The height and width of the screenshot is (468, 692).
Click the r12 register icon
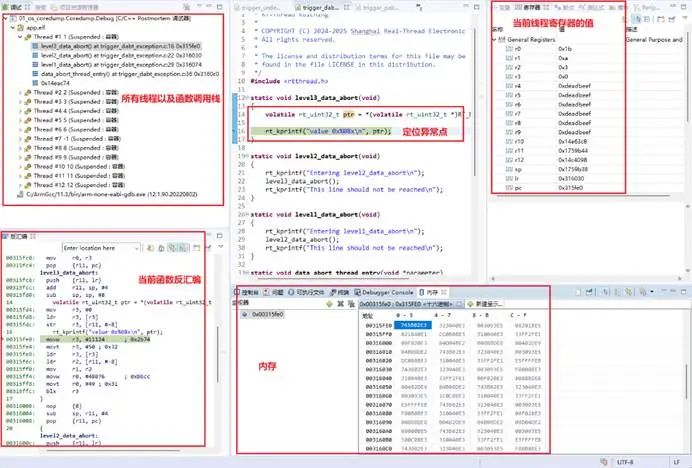coord(509,160)
